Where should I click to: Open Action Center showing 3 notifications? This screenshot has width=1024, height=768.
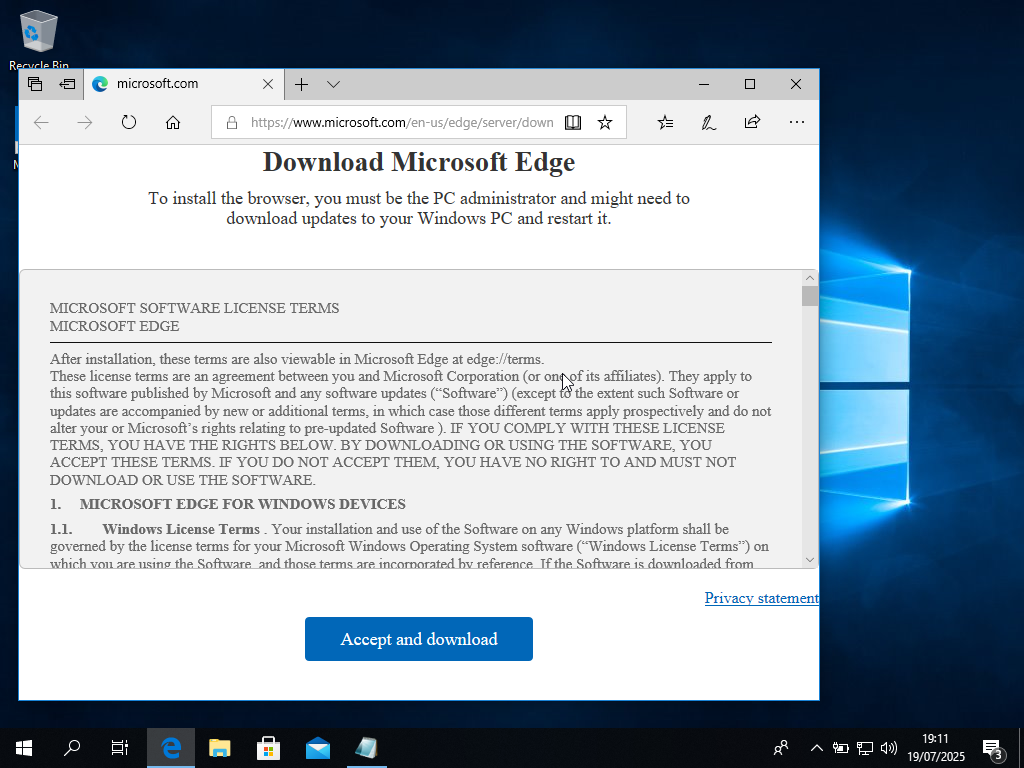pyautogui.click(x=995, y=748)
